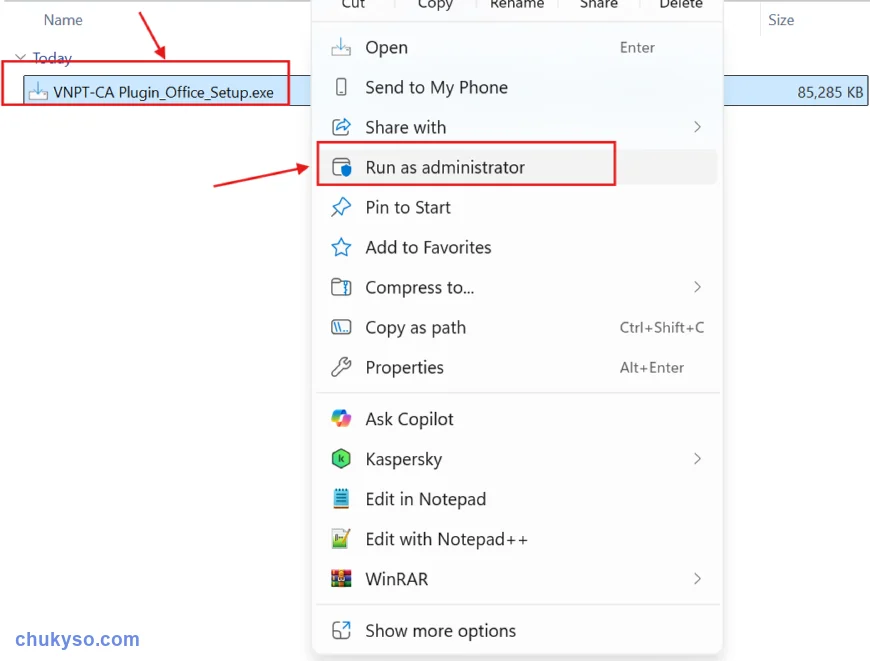Click the green Kaspersky hexagon icon

coord(341,459)
